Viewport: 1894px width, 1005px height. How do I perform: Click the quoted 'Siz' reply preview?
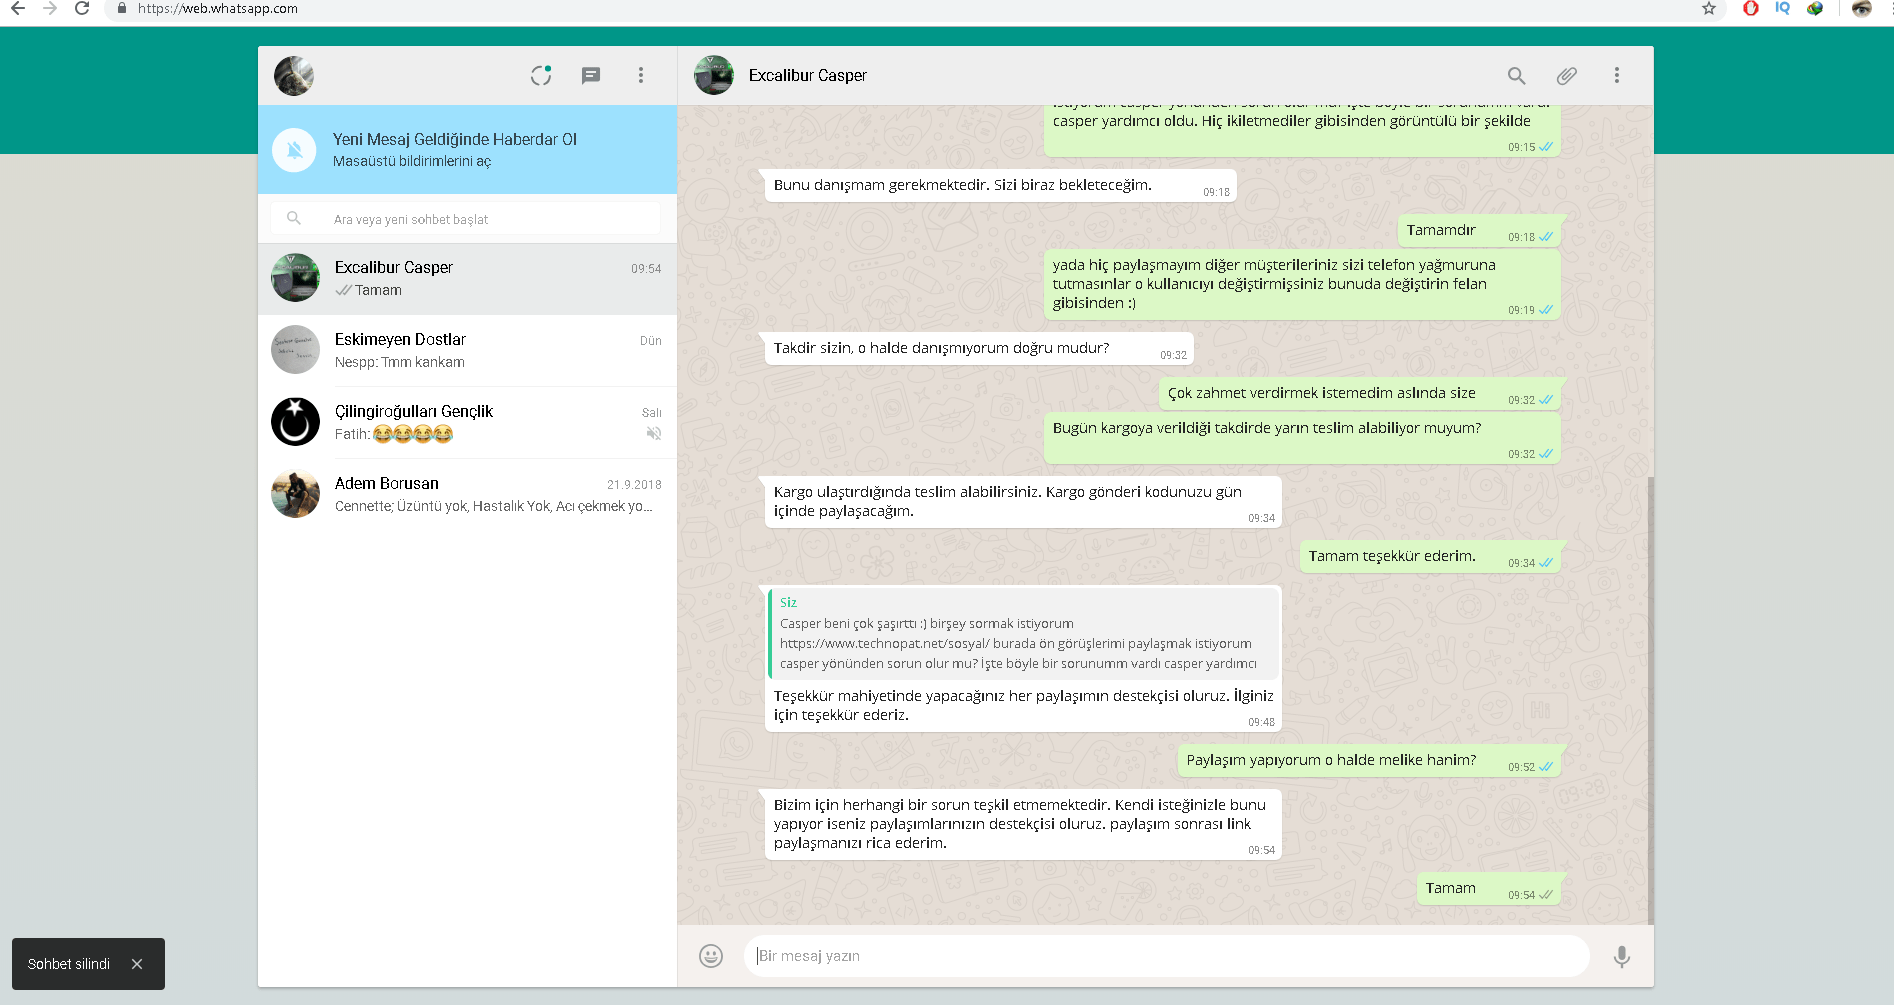click(1022, 633)
